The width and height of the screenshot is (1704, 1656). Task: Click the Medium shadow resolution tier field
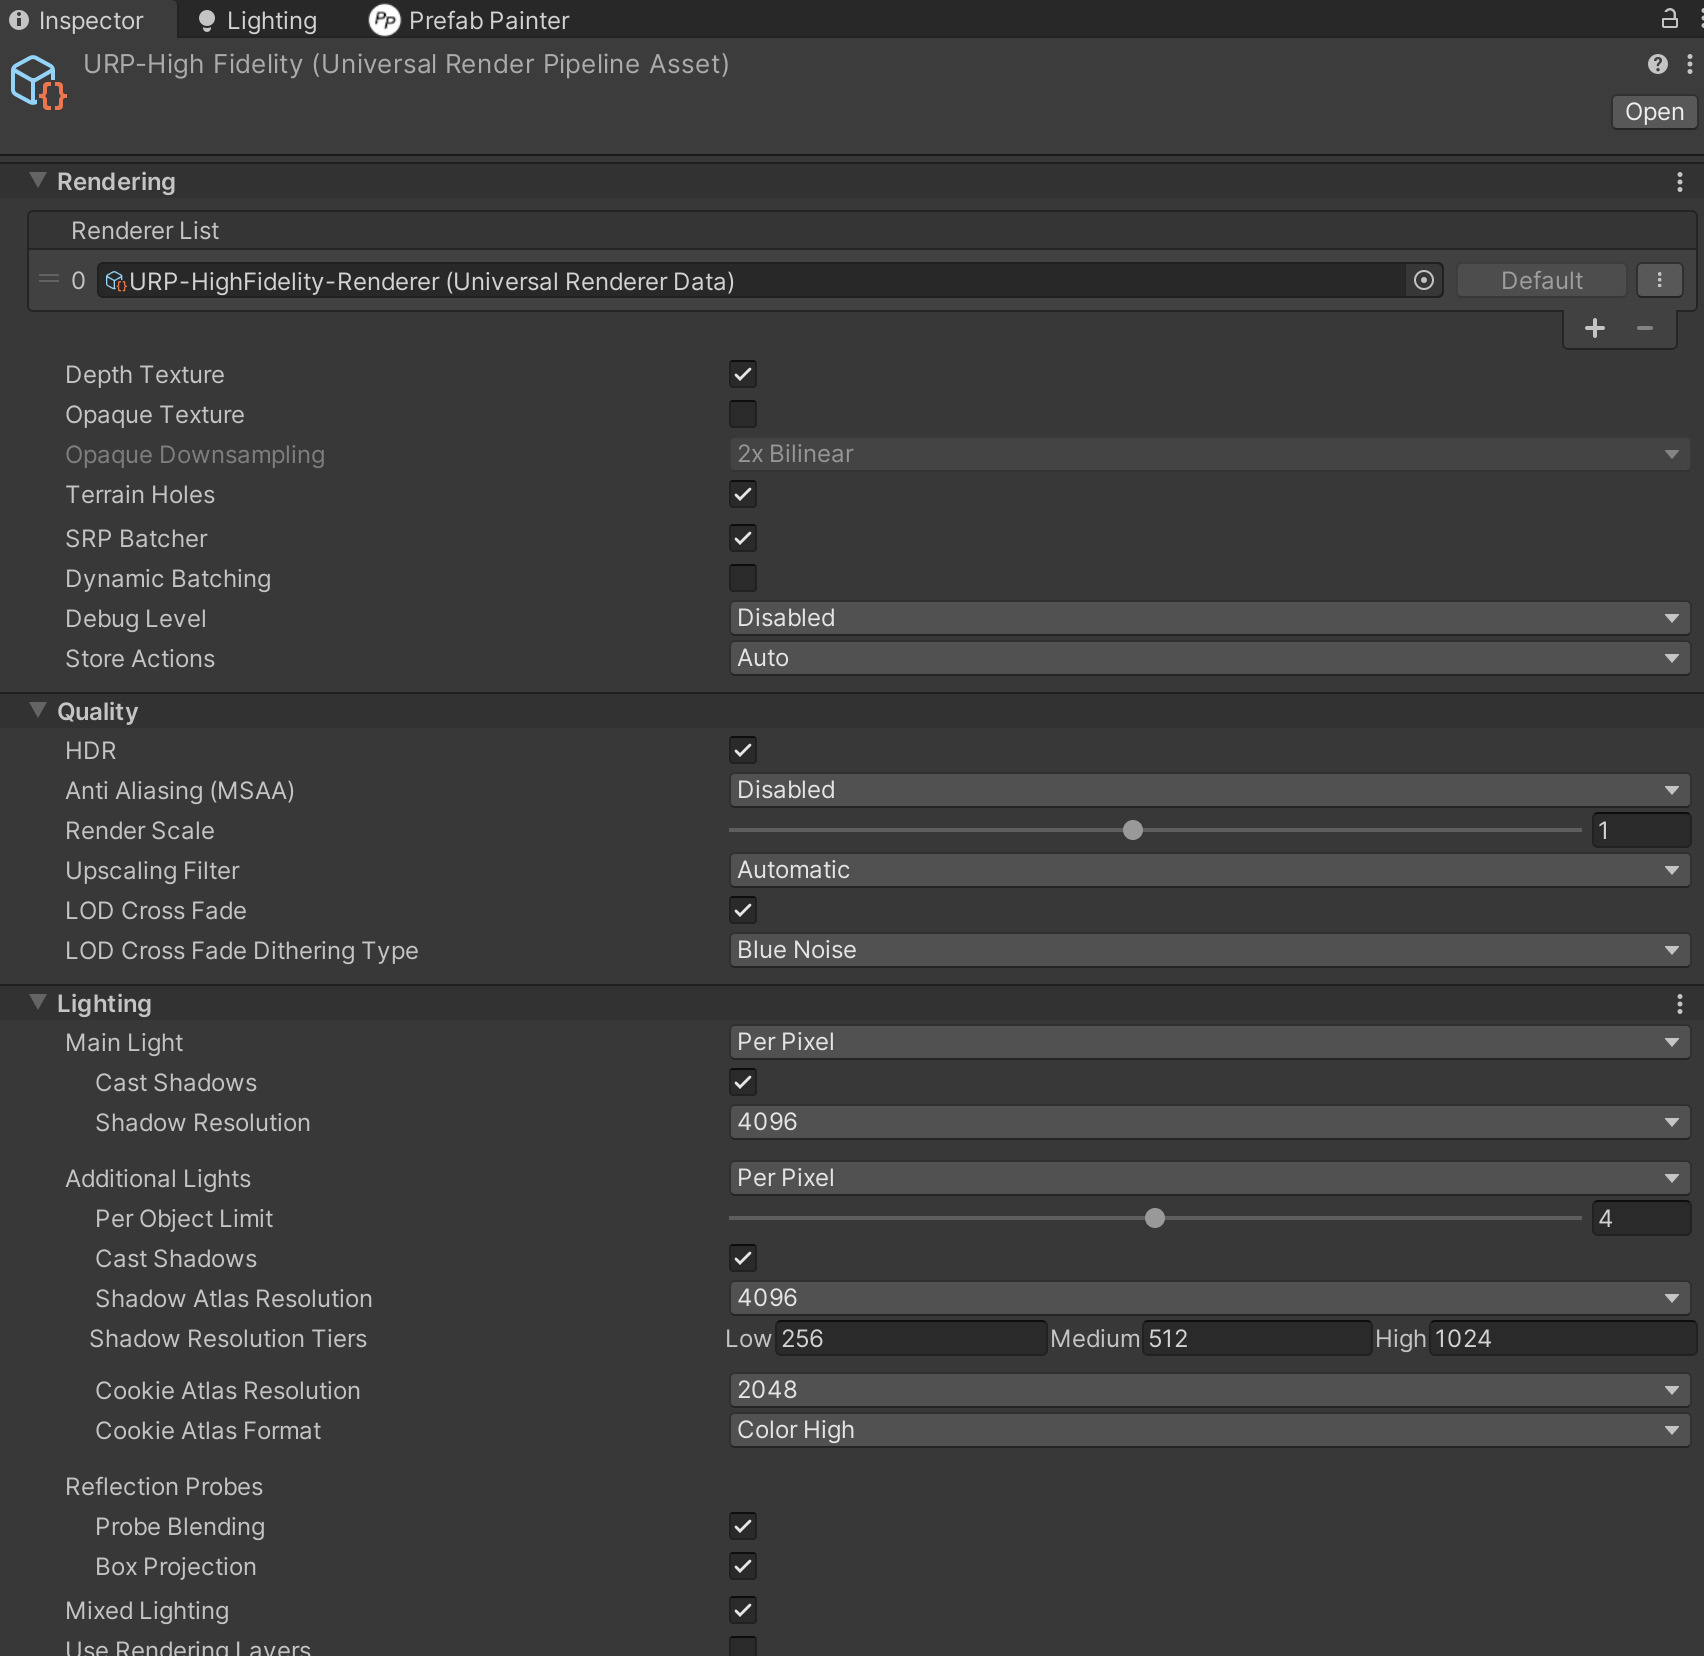pyautogui.click(x=1256, y=1338)
